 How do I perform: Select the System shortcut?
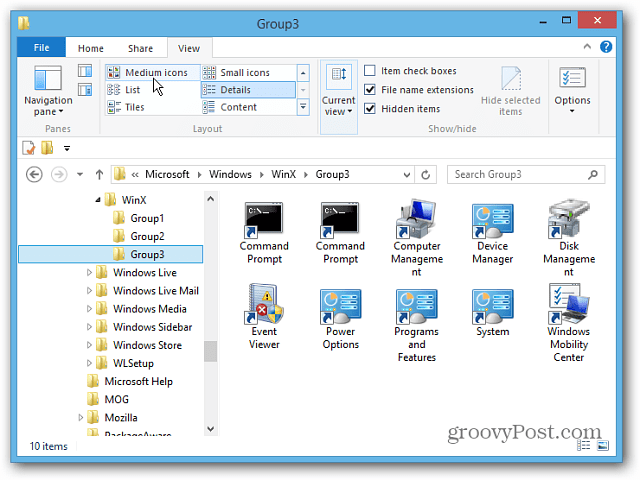(x=493, y=313)
